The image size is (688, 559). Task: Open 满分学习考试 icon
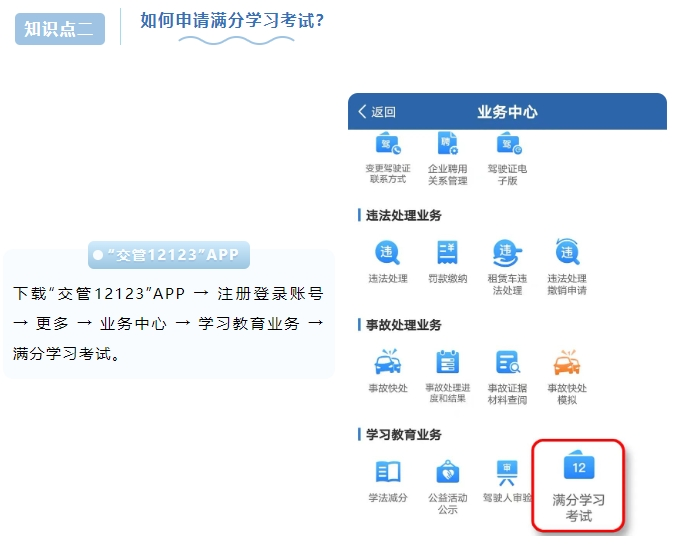[x=579, y=465]
